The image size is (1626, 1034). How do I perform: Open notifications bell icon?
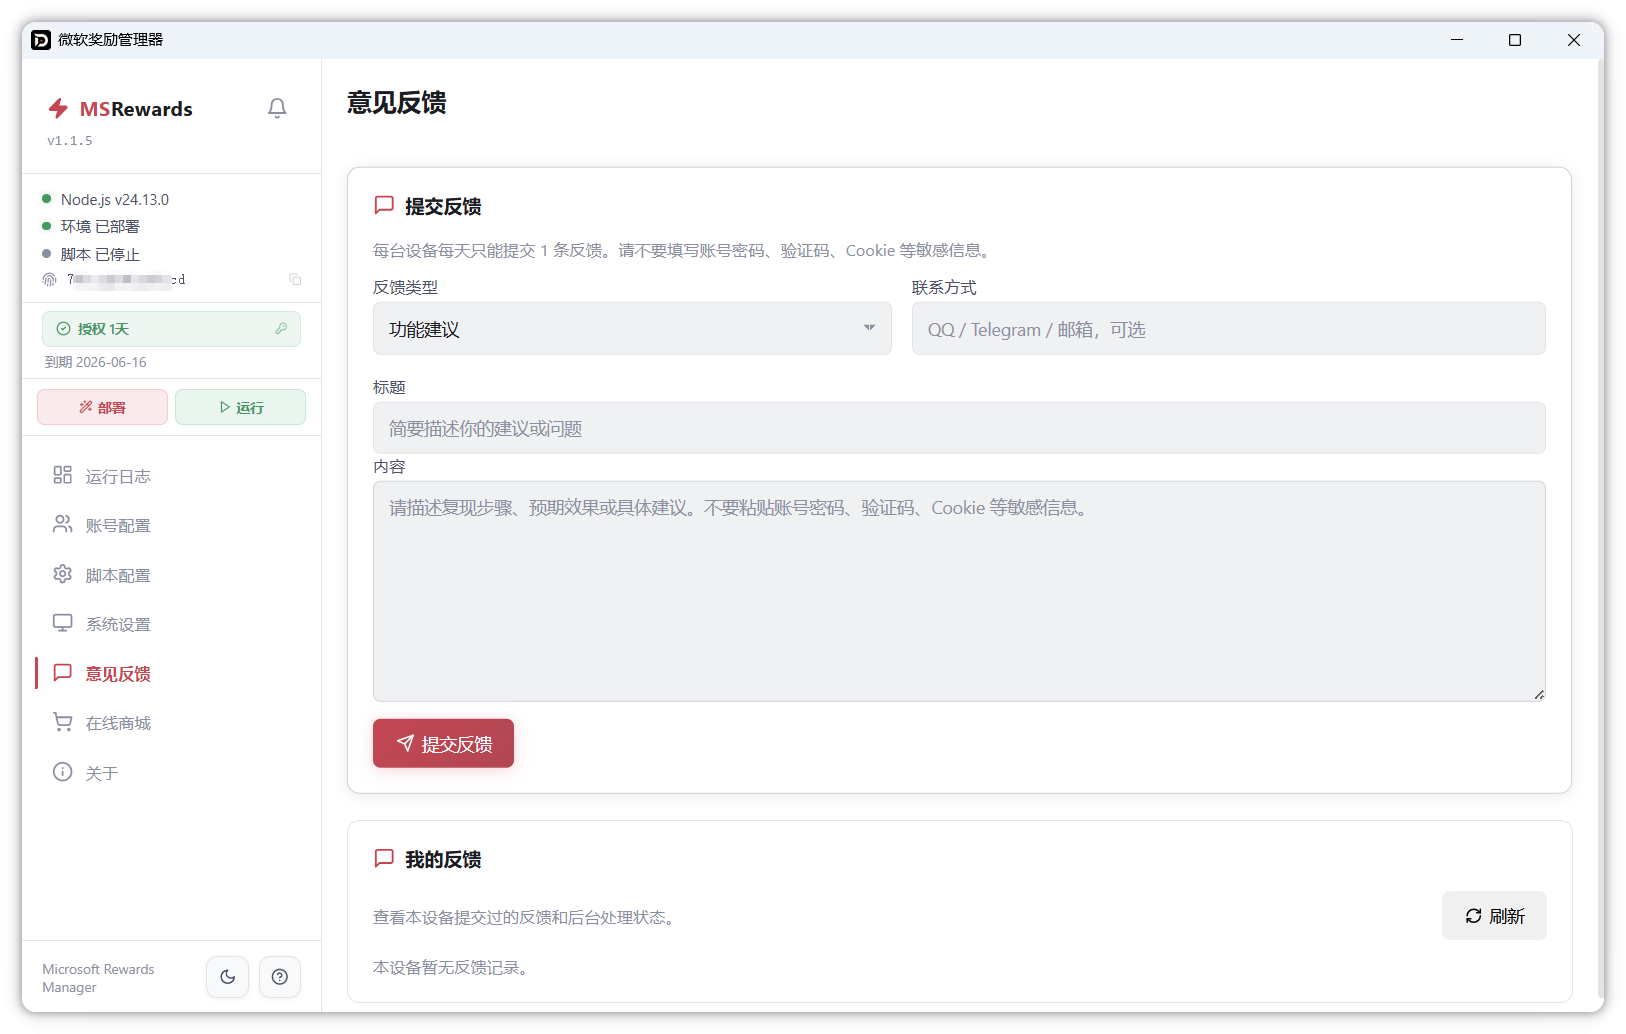277,108
